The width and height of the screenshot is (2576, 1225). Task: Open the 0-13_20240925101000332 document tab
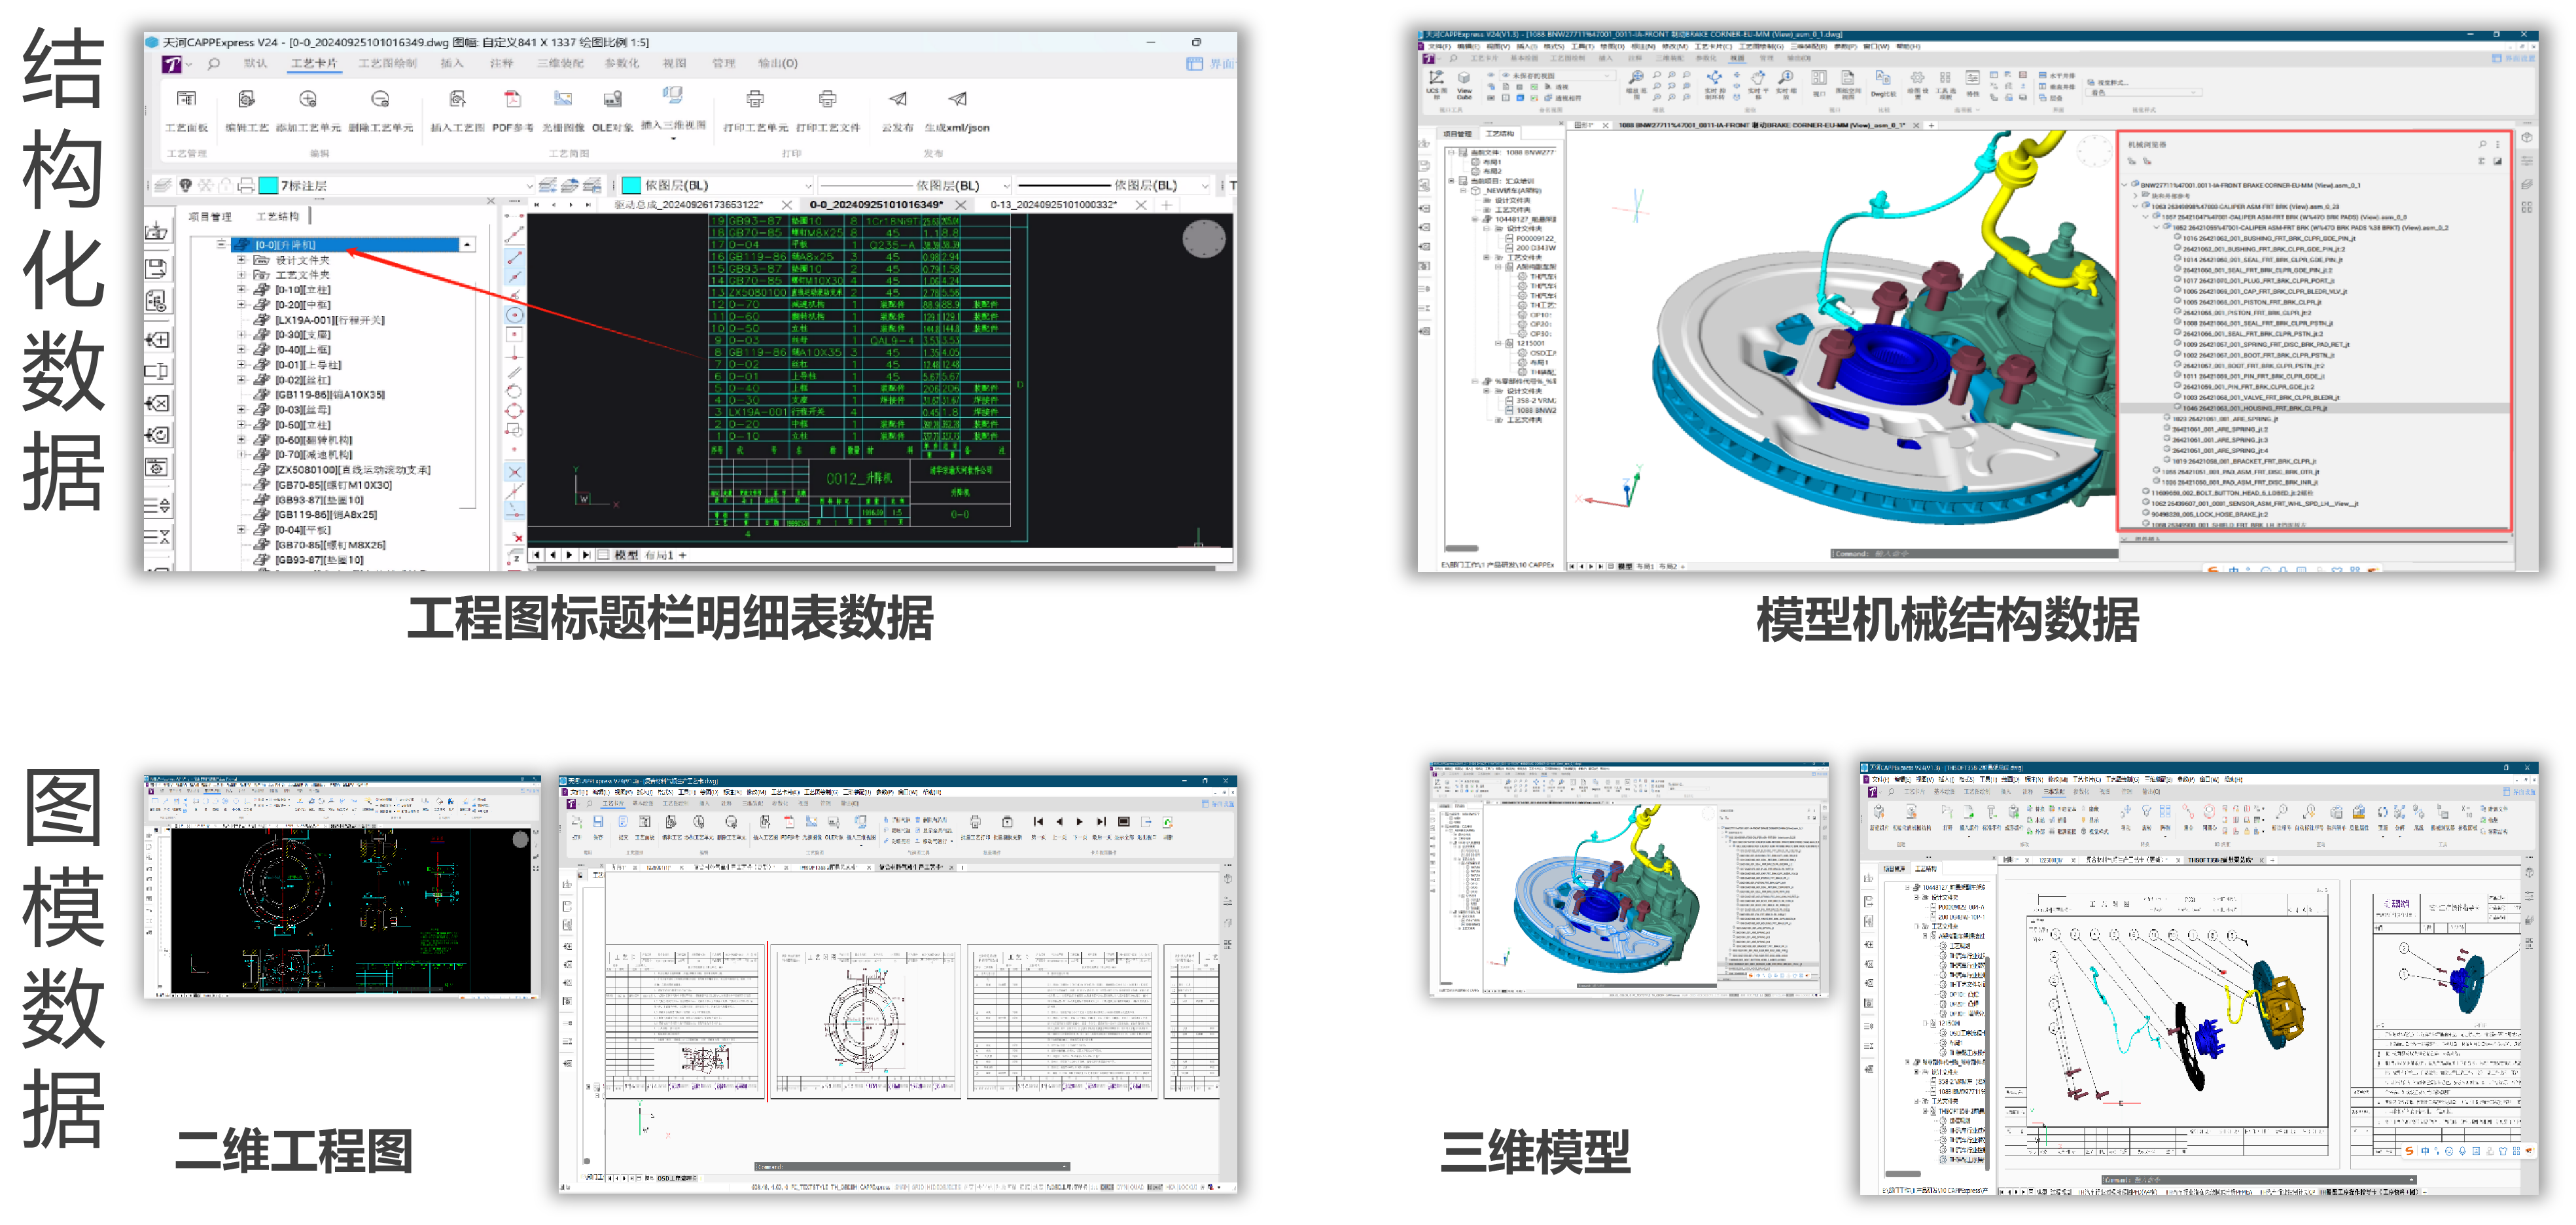tap(1053, 205)
